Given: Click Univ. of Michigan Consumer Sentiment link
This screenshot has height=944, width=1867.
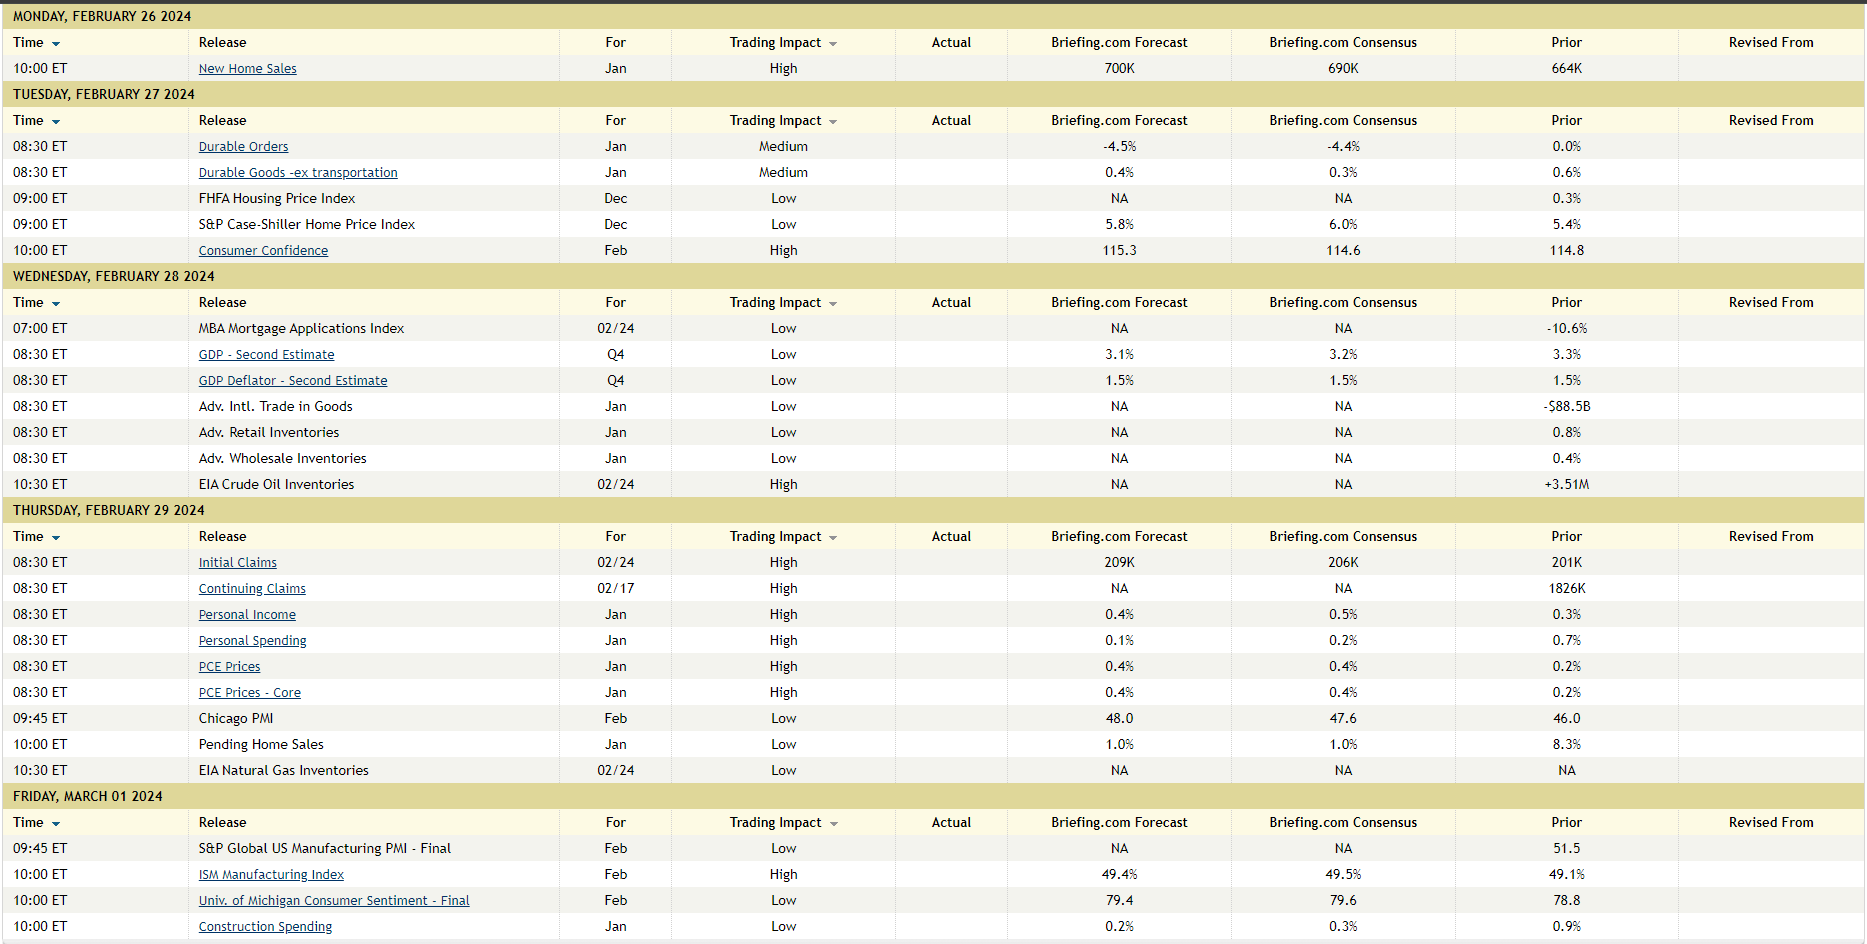Looking at the screenshot, I should (x=333, y=901).
